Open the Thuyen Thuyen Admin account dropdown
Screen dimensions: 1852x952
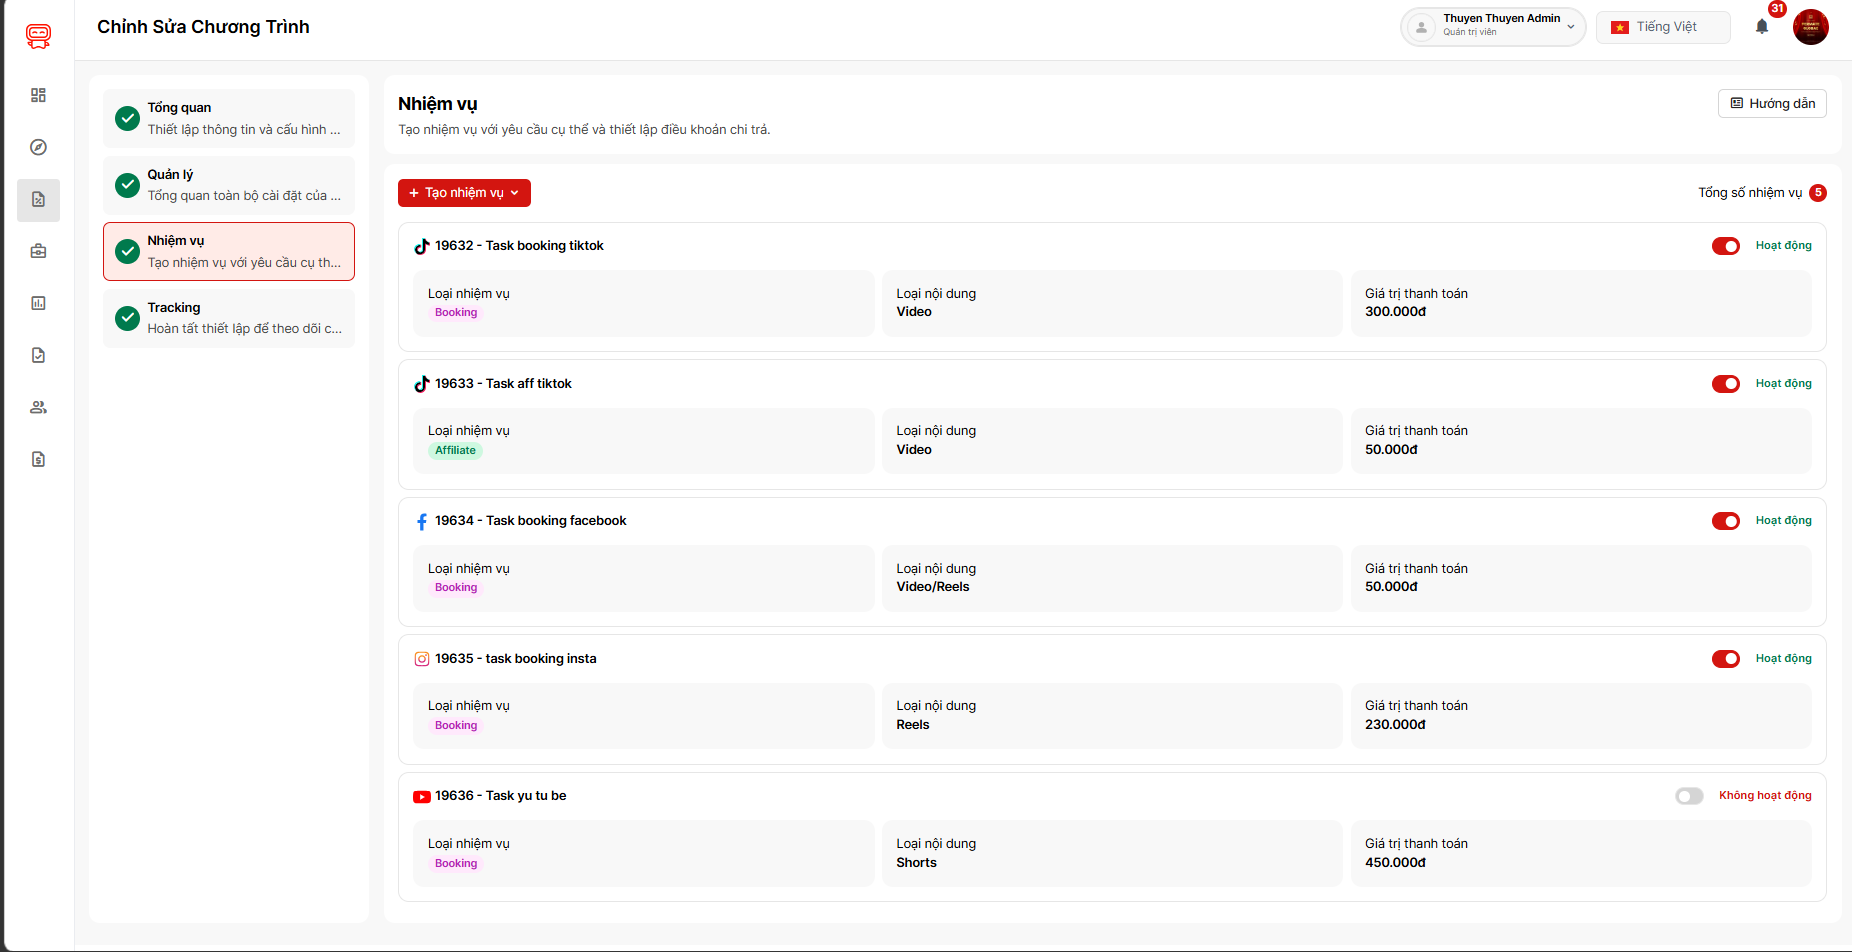pos(1492,27)
